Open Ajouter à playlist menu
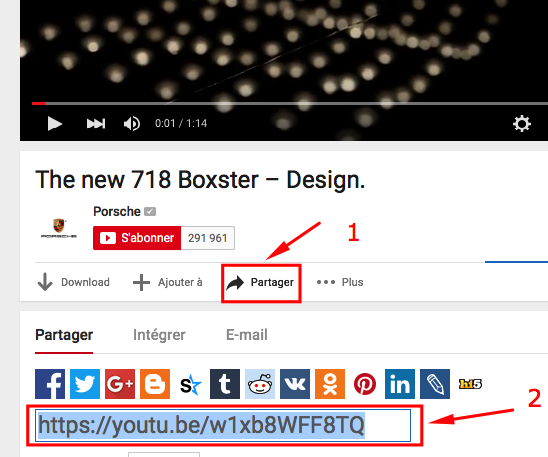Screen dimensions: 548x457 (168, 282)
